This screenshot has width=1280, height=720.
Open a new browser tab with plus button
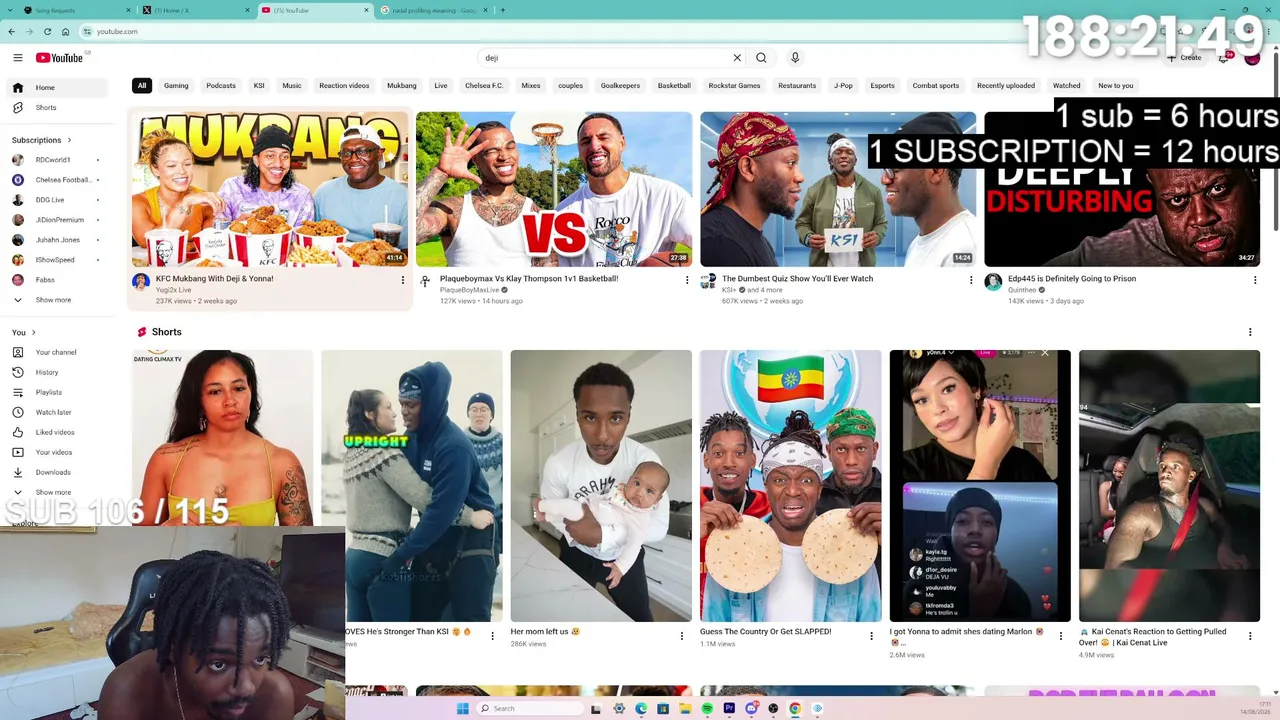tap(503, 10)
